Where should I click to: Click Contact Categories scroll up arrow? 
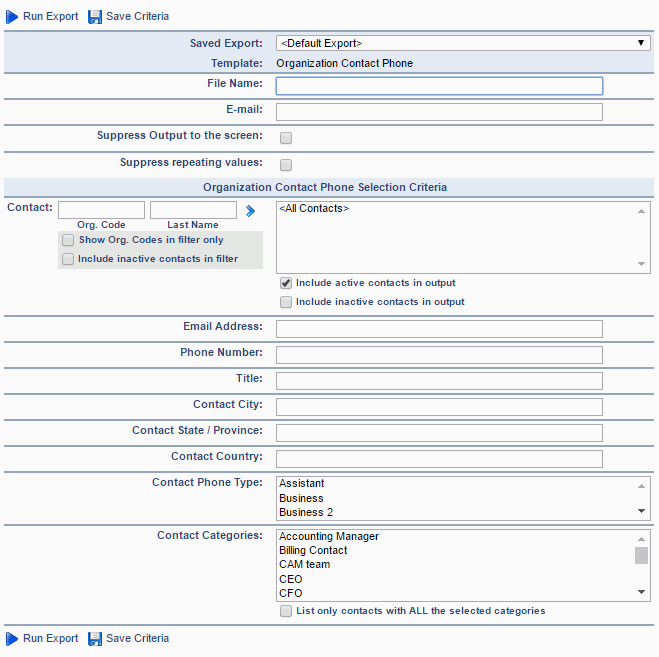click(x=641, y=539)
